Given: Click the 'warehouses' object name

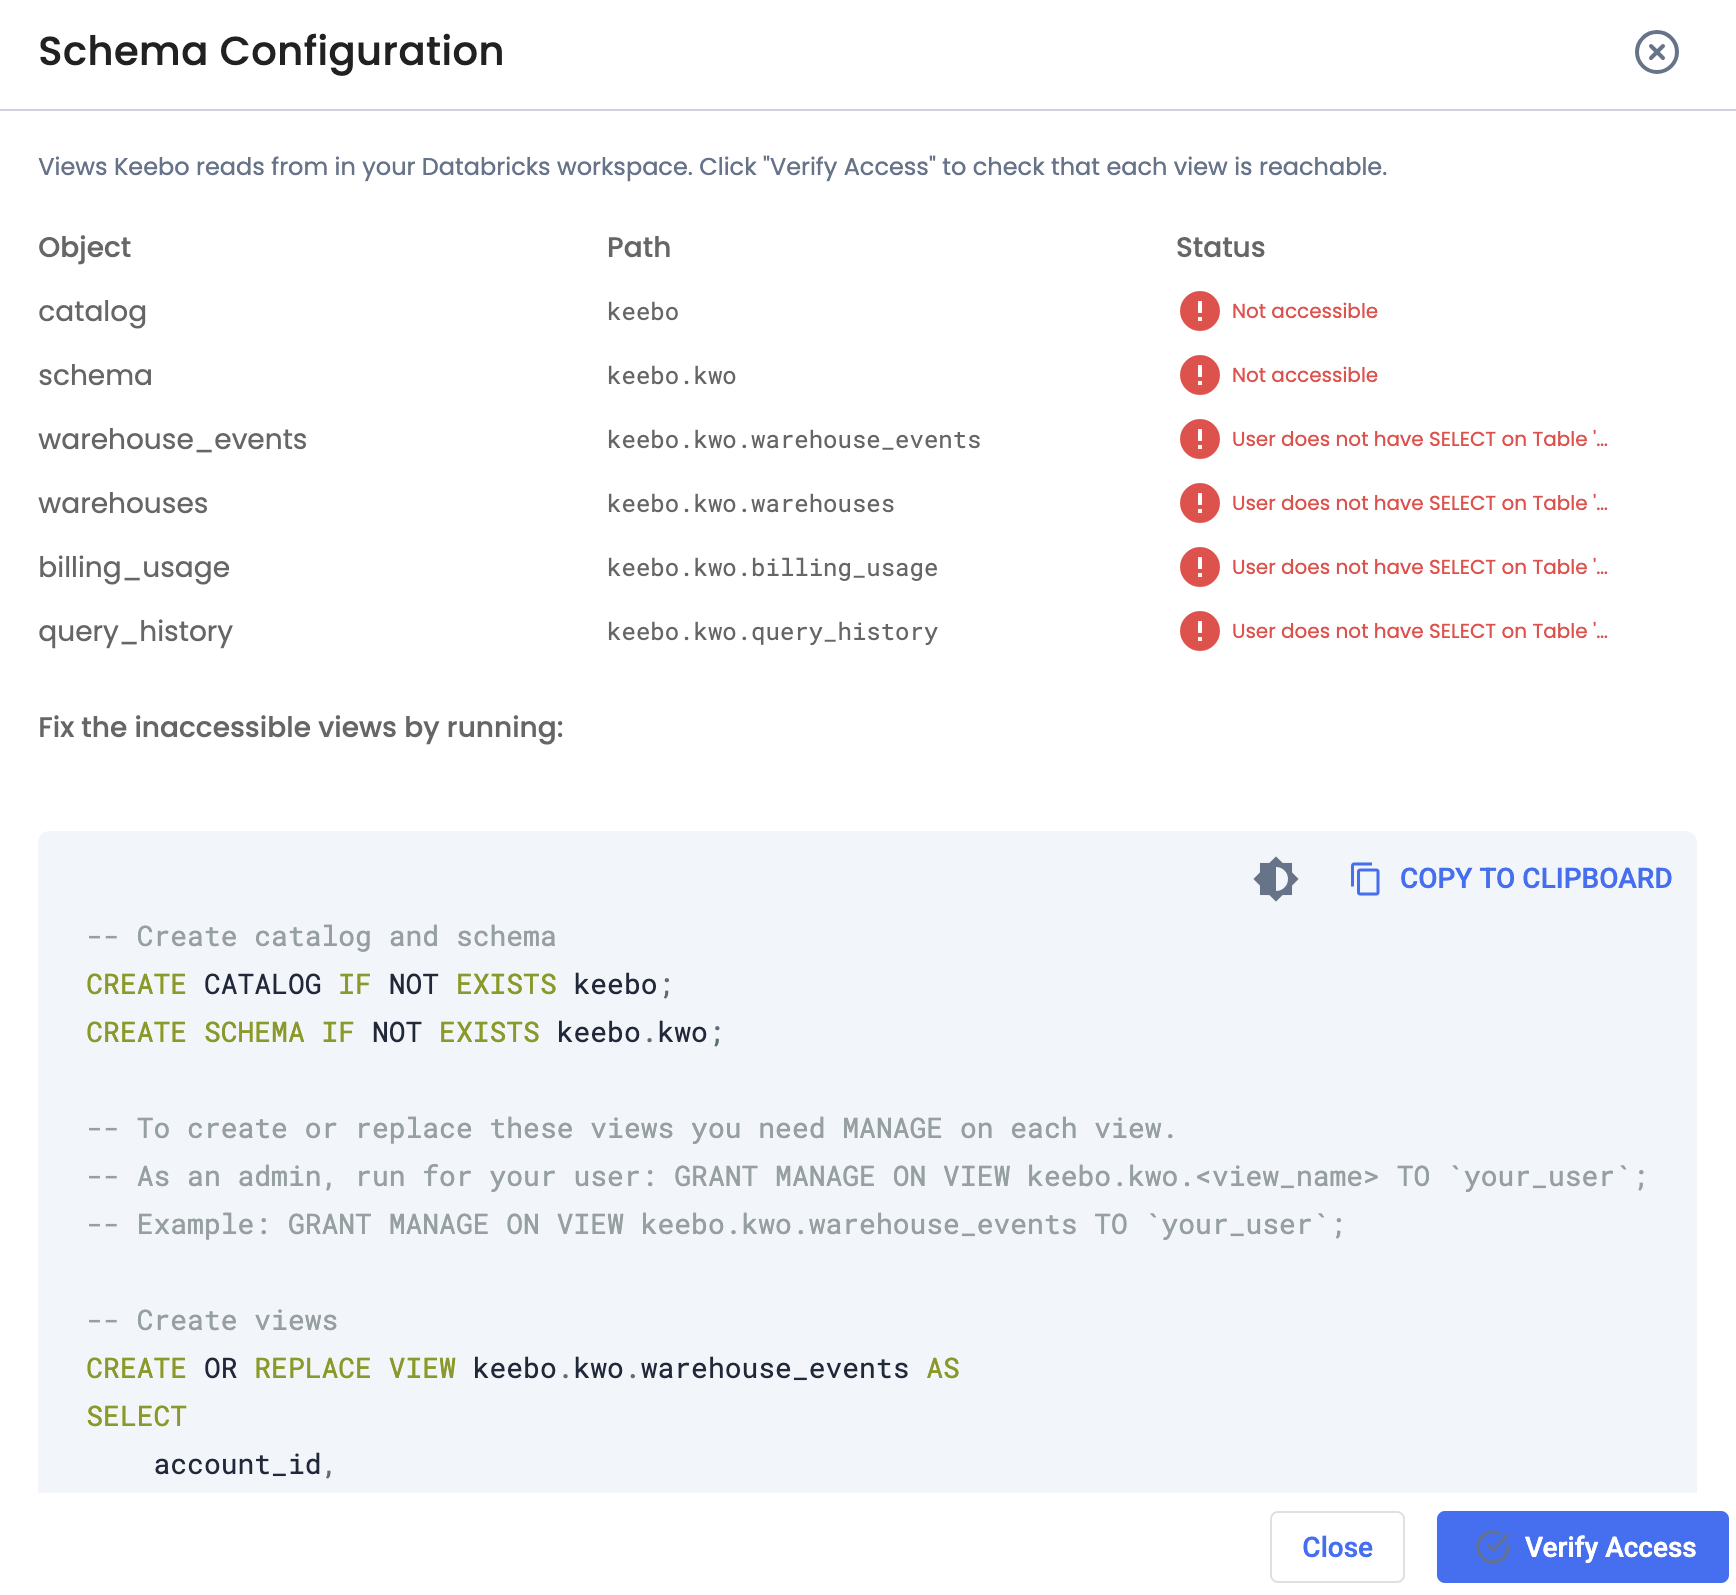Looking at the screenshot, I should pos(123,504).
